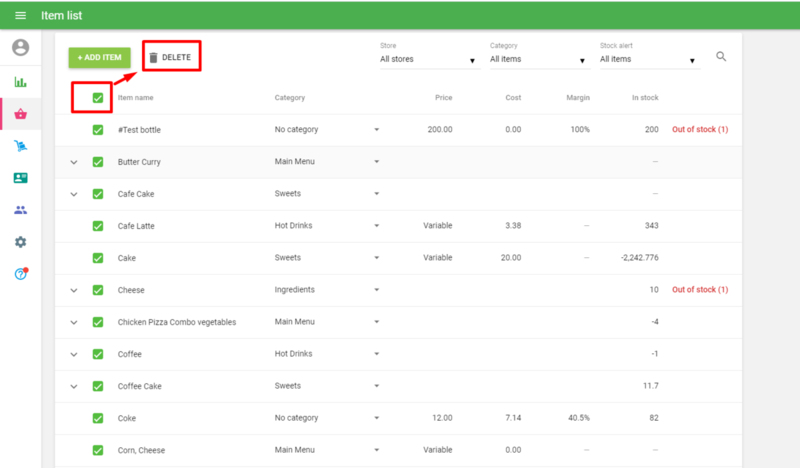Uncheck the #Test bottle item checkbox

coord(98,130)
